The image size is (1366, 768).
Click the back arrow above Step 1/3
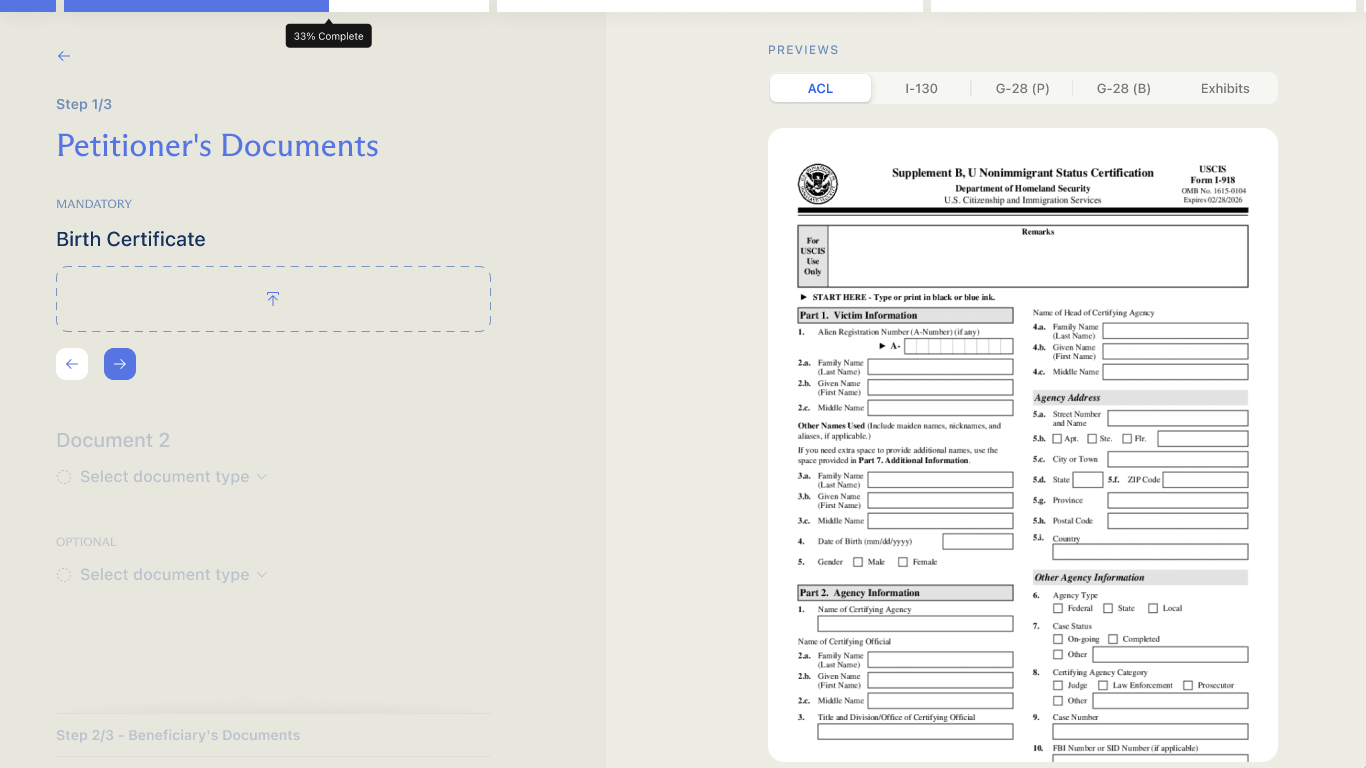point(64,56)
